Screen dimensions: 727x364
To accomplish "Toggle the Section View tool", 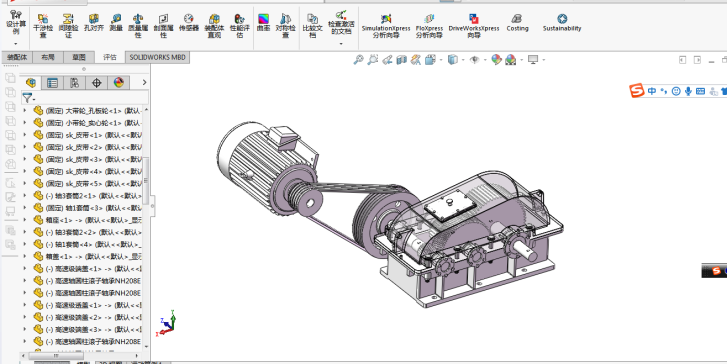I will coord(401,59).
